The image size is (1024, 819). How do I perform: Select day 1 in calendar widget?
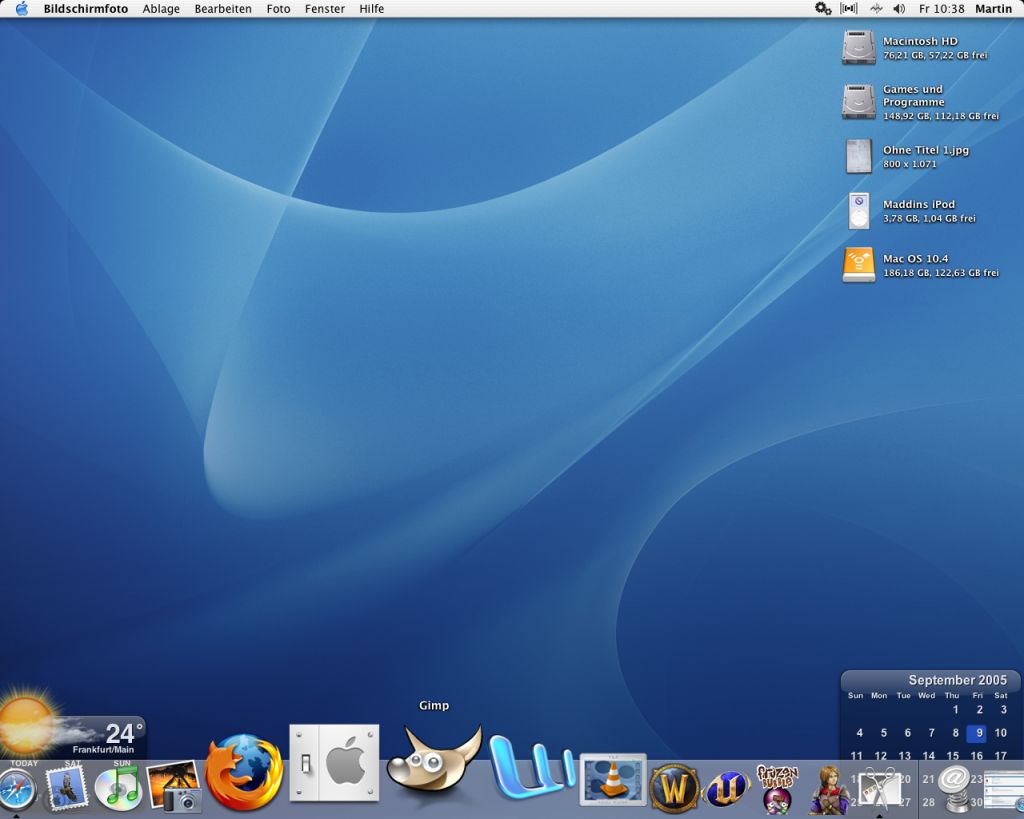(955, 709)
